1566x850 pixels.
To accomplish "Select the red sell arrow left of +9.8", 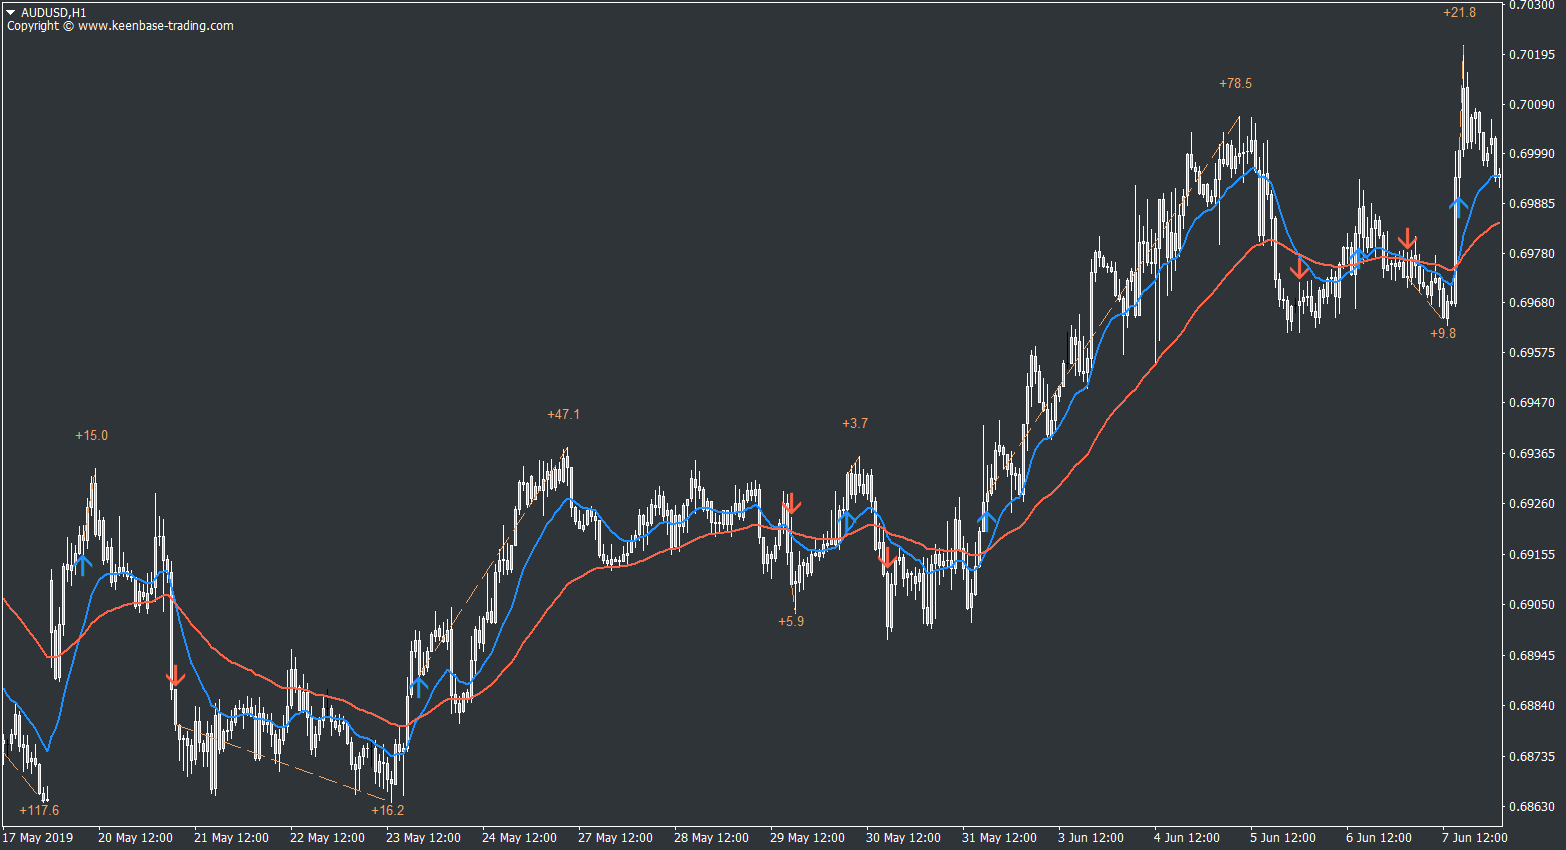I will pos(1407,239).
